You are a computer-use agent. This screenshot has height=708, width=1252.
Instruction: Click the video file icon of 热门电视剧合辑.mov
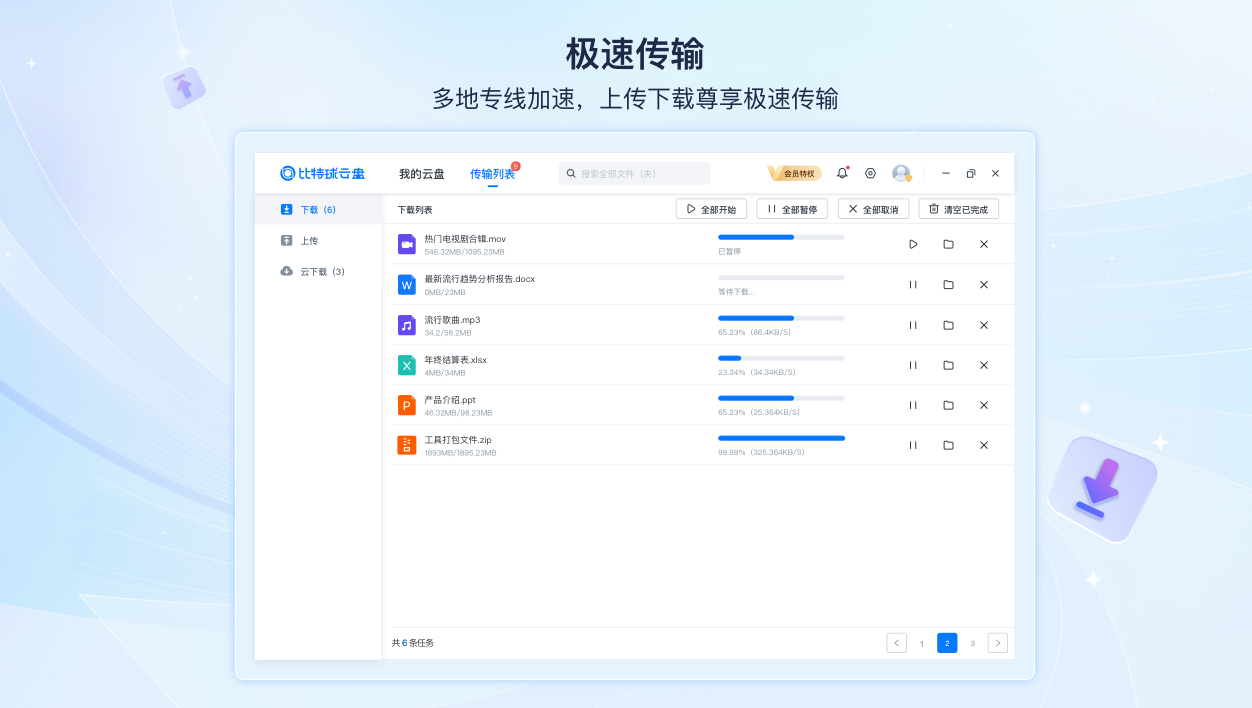[407, 244]
